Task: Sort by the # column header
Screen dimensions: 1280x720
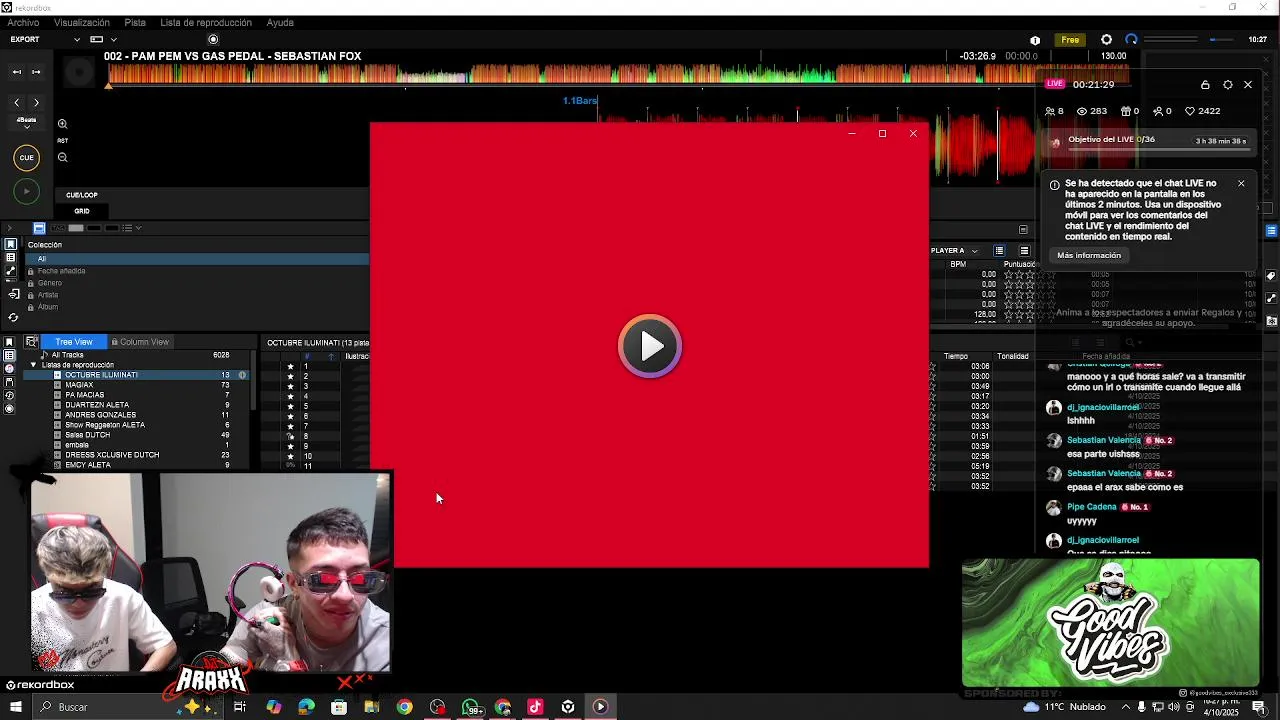Action: 307,356
